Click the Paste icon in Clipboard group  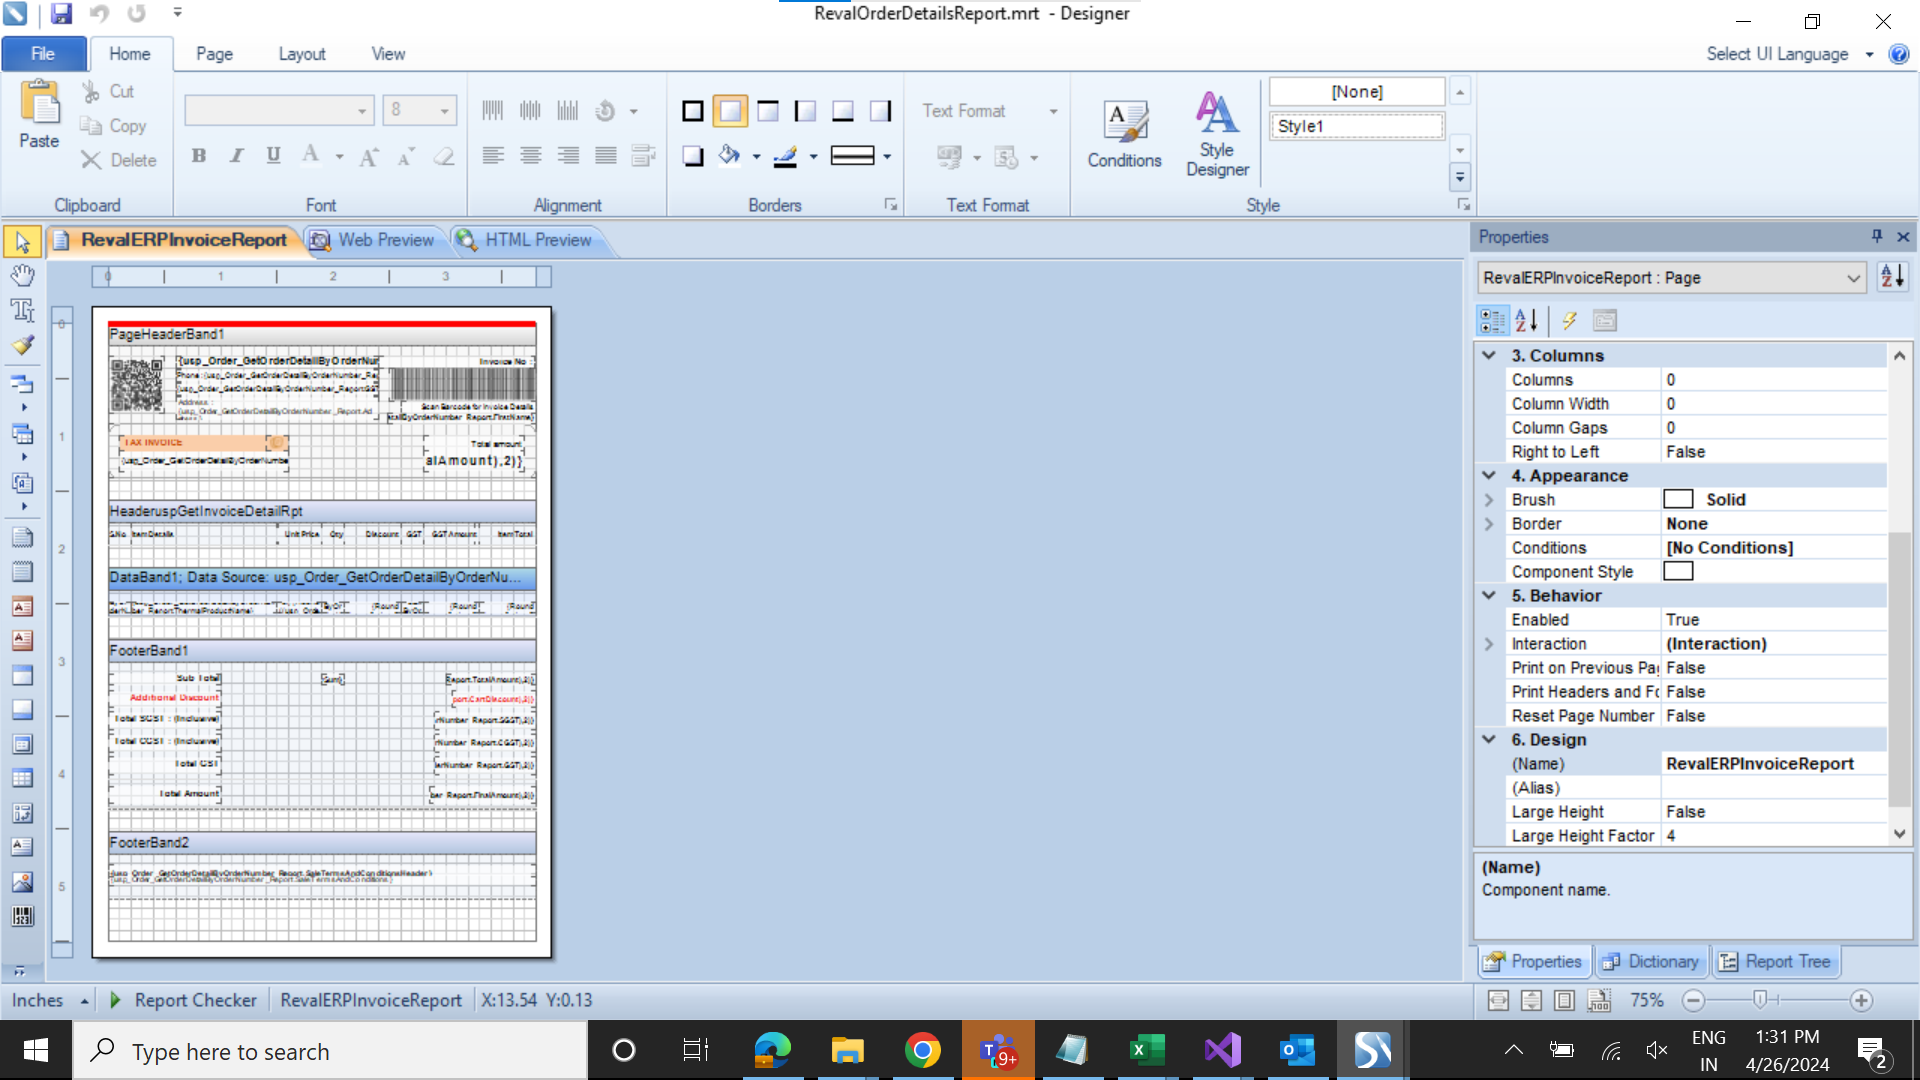click(x=39, y=115)
